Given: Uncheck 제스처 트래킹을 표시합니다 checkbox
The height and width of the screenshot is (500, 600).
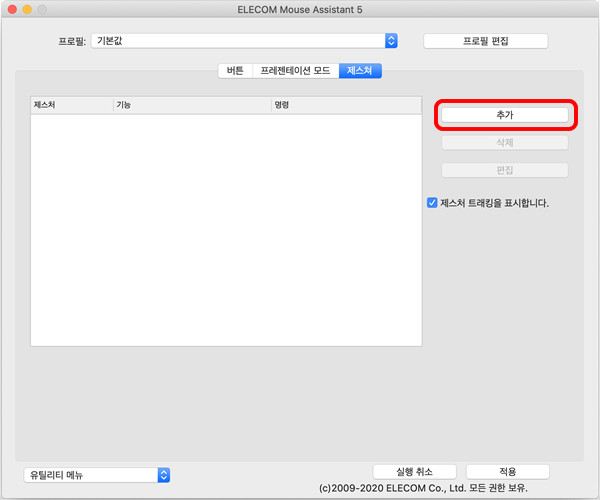Looking at the screenshot, I should [x=432, y=203].
